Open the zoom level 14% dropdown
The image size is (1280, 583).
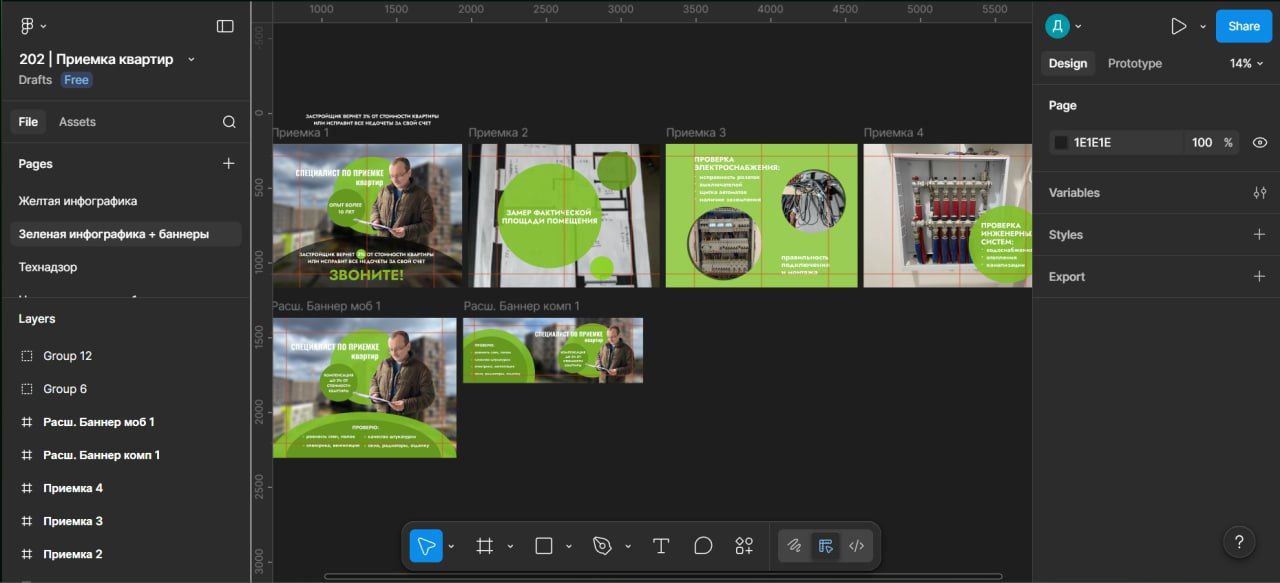tap(1246, 63)
